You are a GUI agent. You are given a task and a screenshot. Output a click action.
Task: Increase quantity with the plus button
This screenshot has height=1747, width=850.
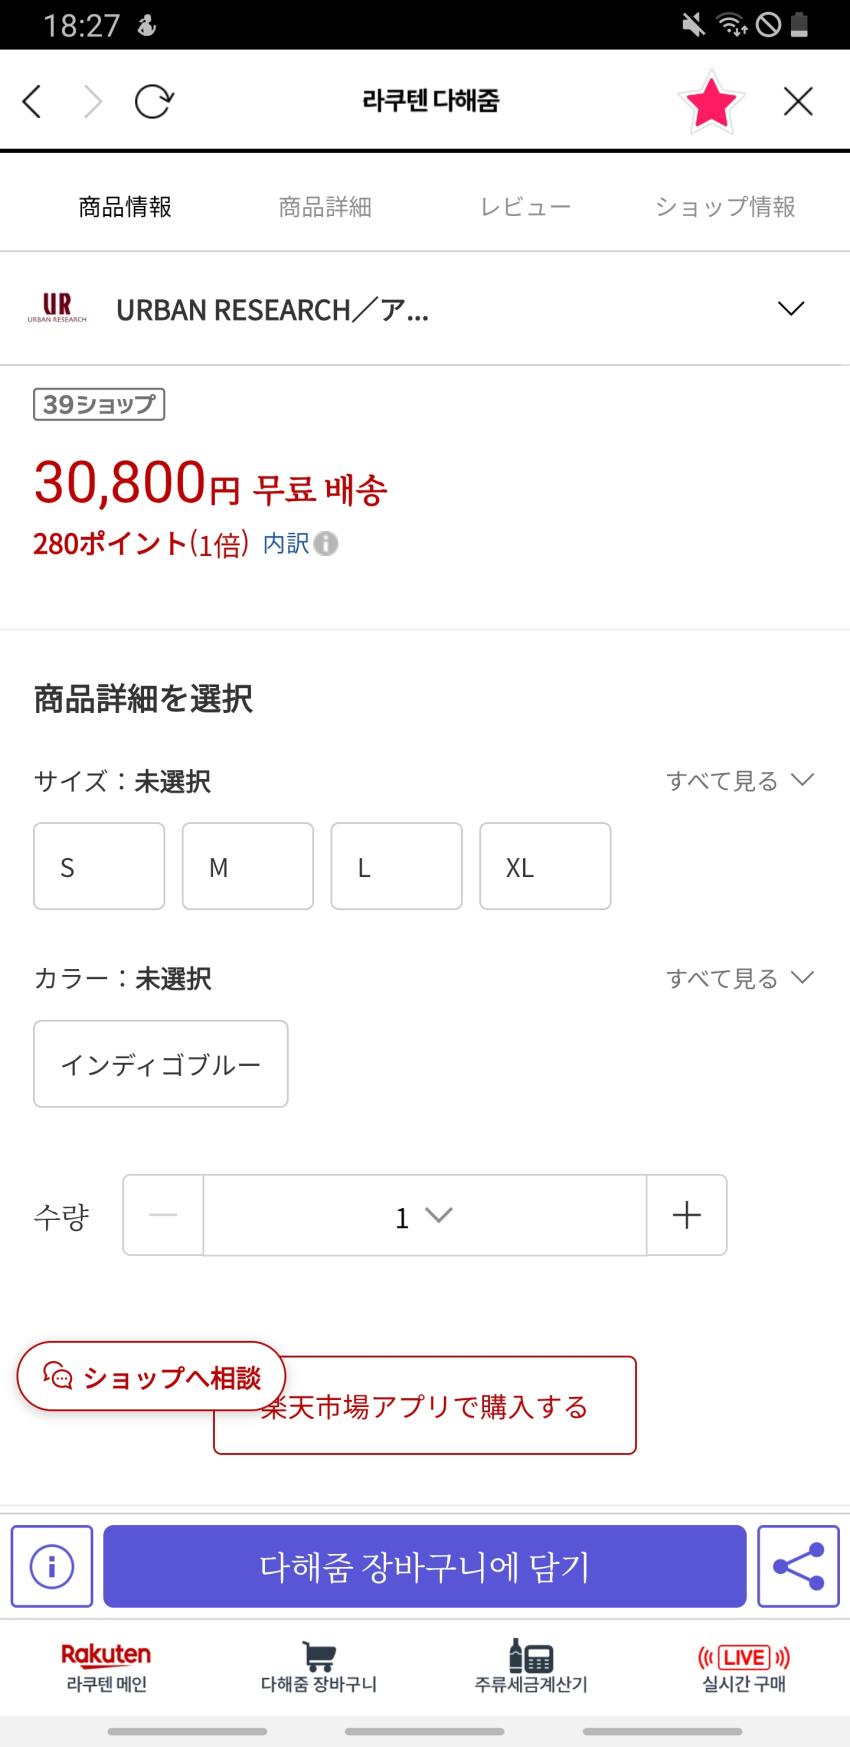tap(687, 1215)
